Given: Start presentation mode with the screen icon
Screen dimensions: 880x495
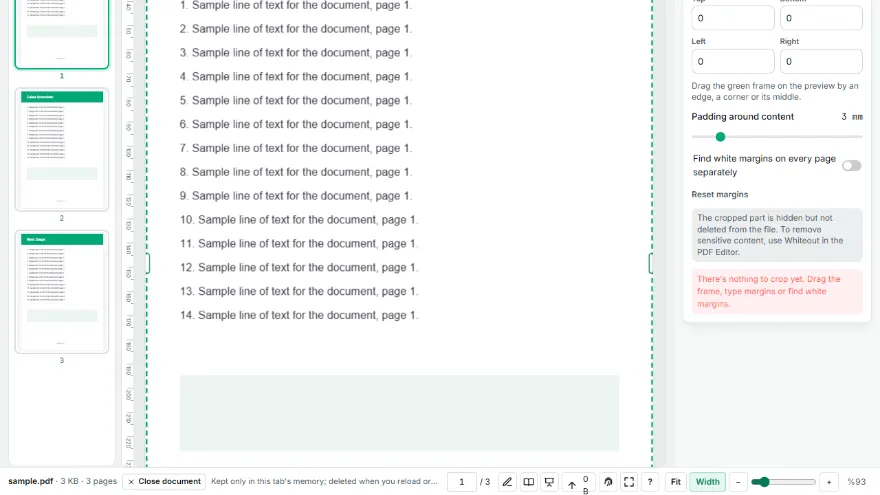Looking at the screenshot, I should [x=549, y=482].
